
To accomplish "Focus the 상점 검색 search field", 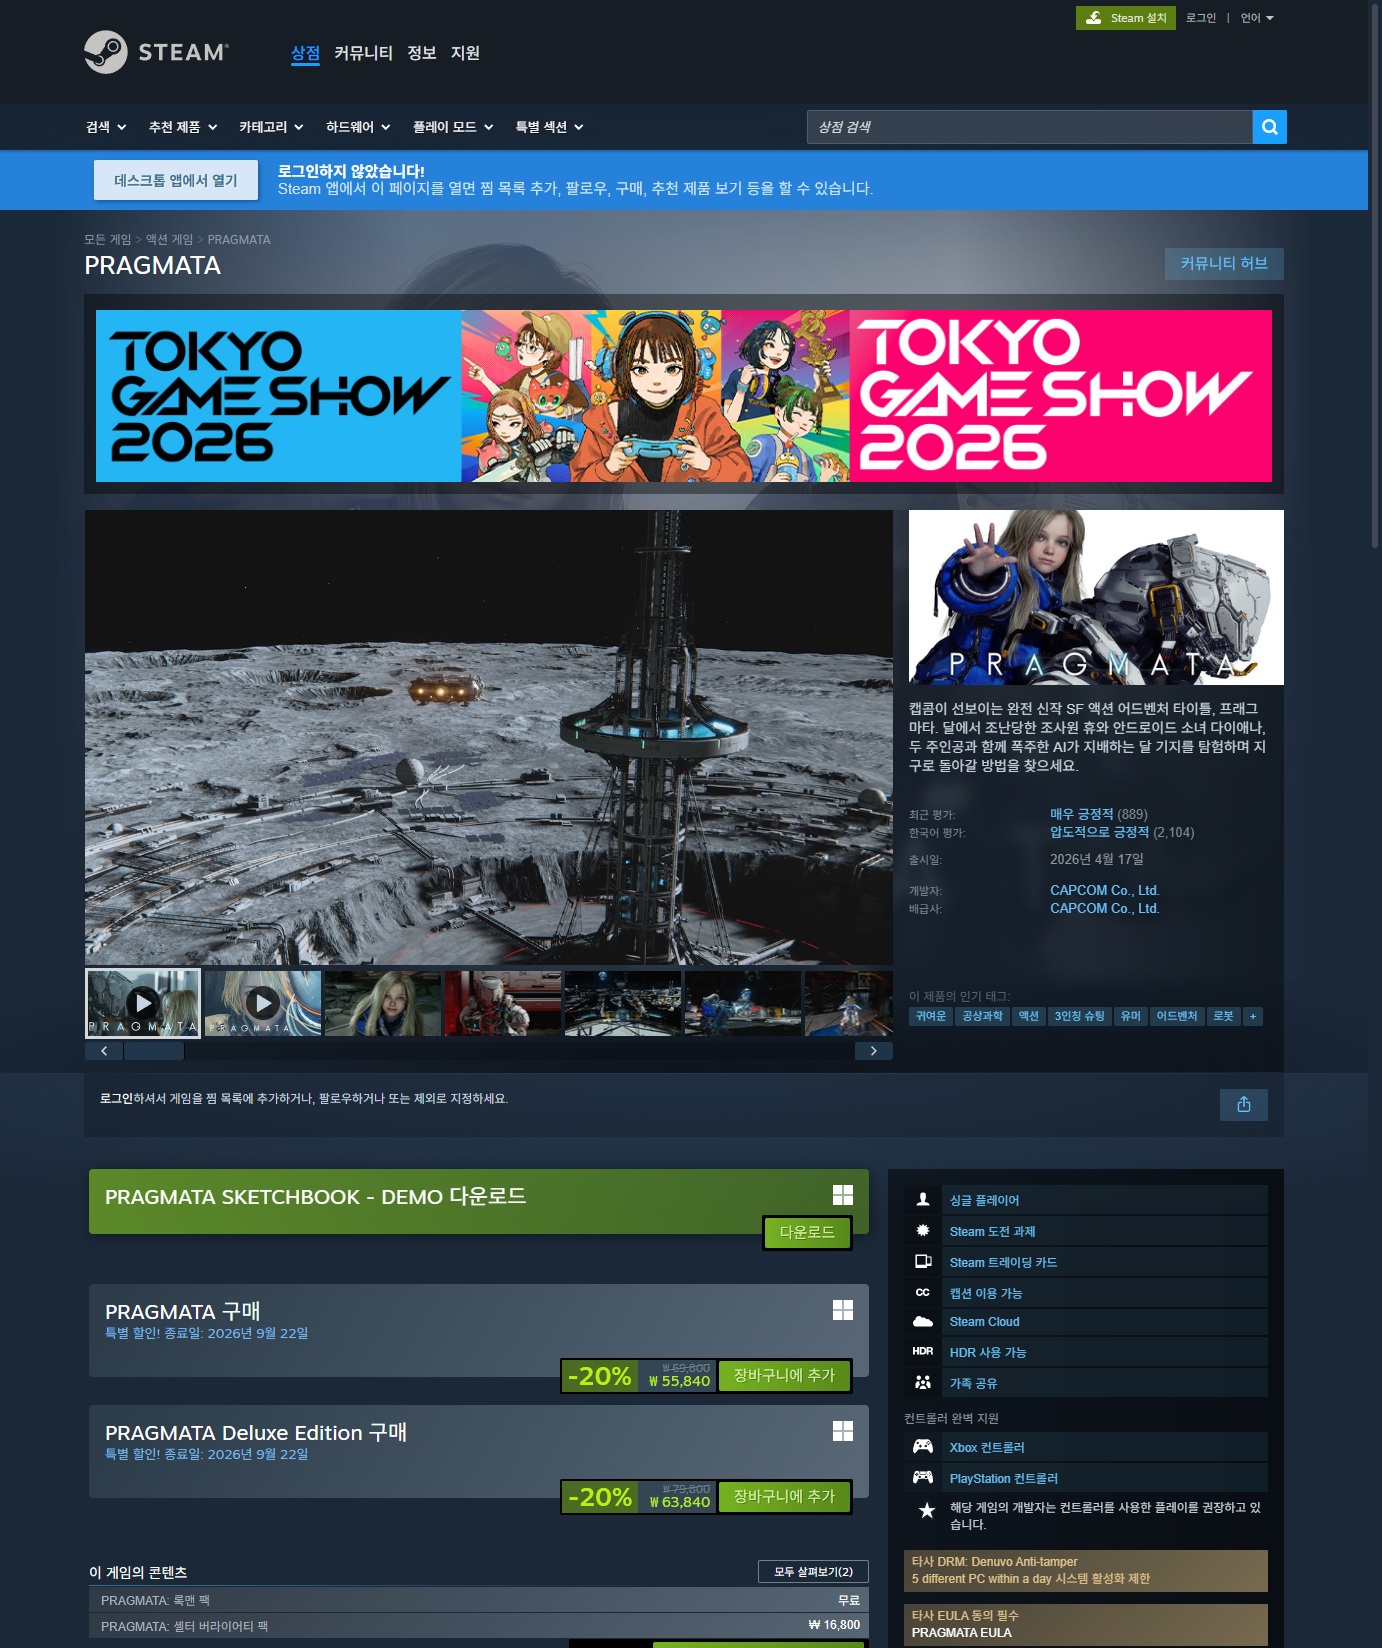I will (x=1029, y=127).
